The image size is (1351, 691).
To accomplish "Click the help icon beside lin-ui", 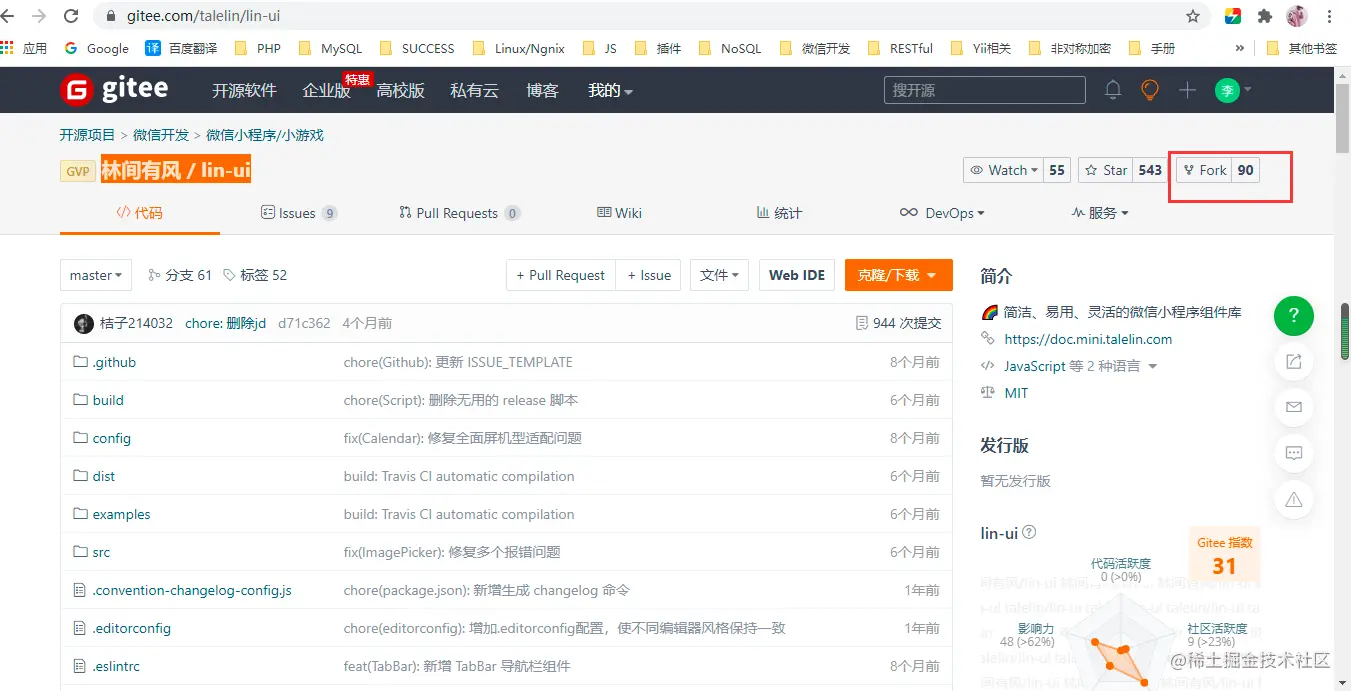I will (1029, 533).
